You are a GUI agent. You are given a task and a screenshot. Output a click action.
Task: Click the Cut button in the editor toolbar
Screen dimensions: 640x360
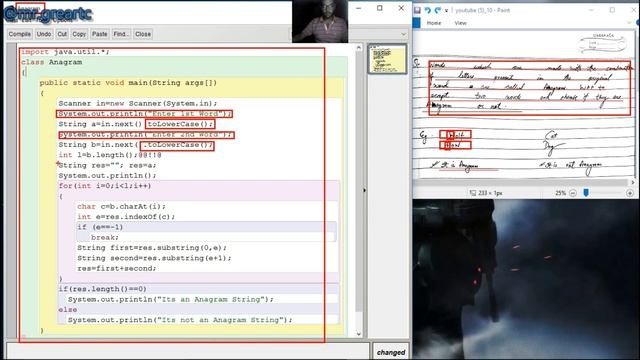[x=62, y=34]
